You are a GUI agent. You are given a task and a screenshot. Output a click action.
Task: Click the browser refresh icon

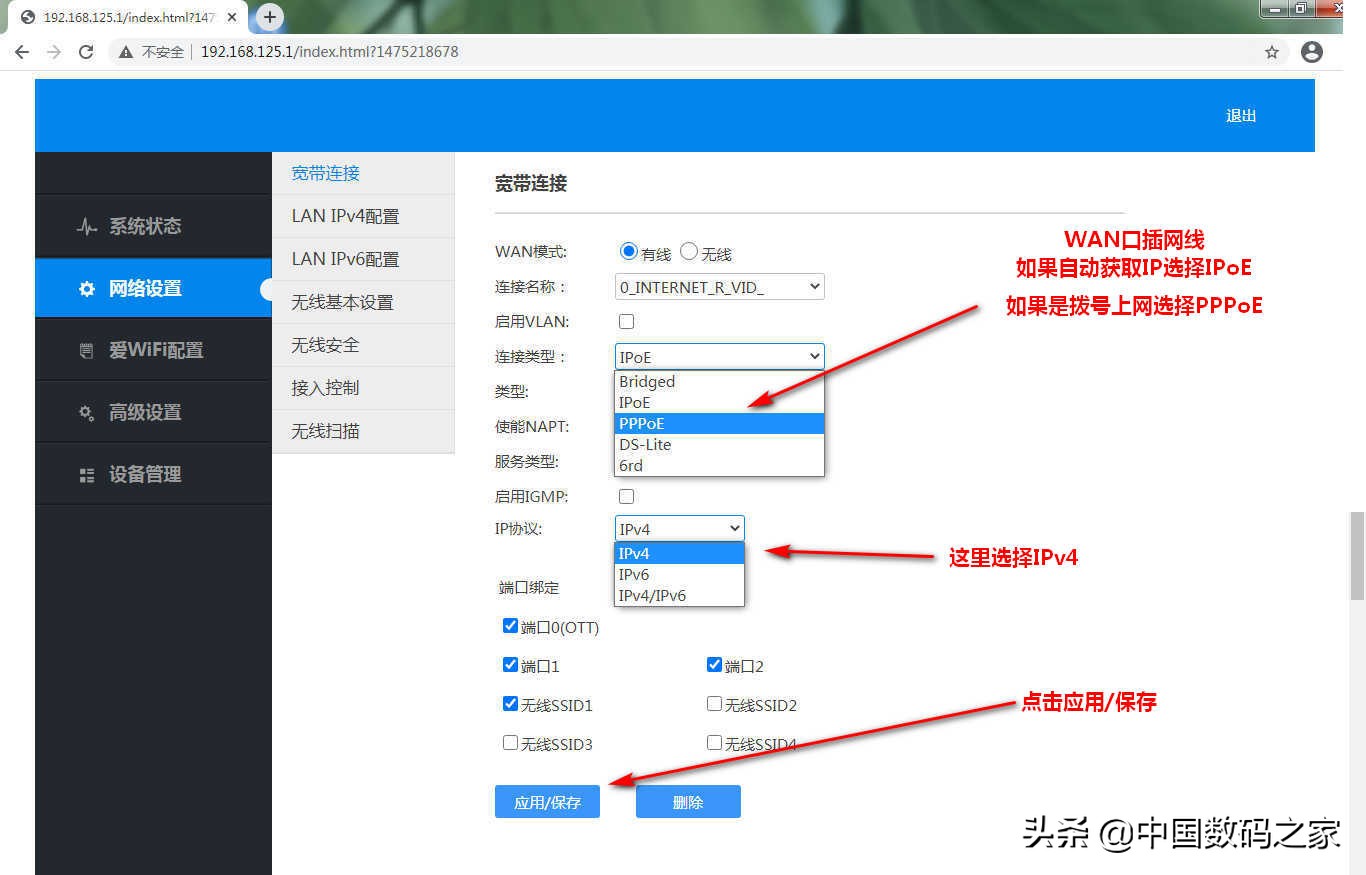click(85, 52)
